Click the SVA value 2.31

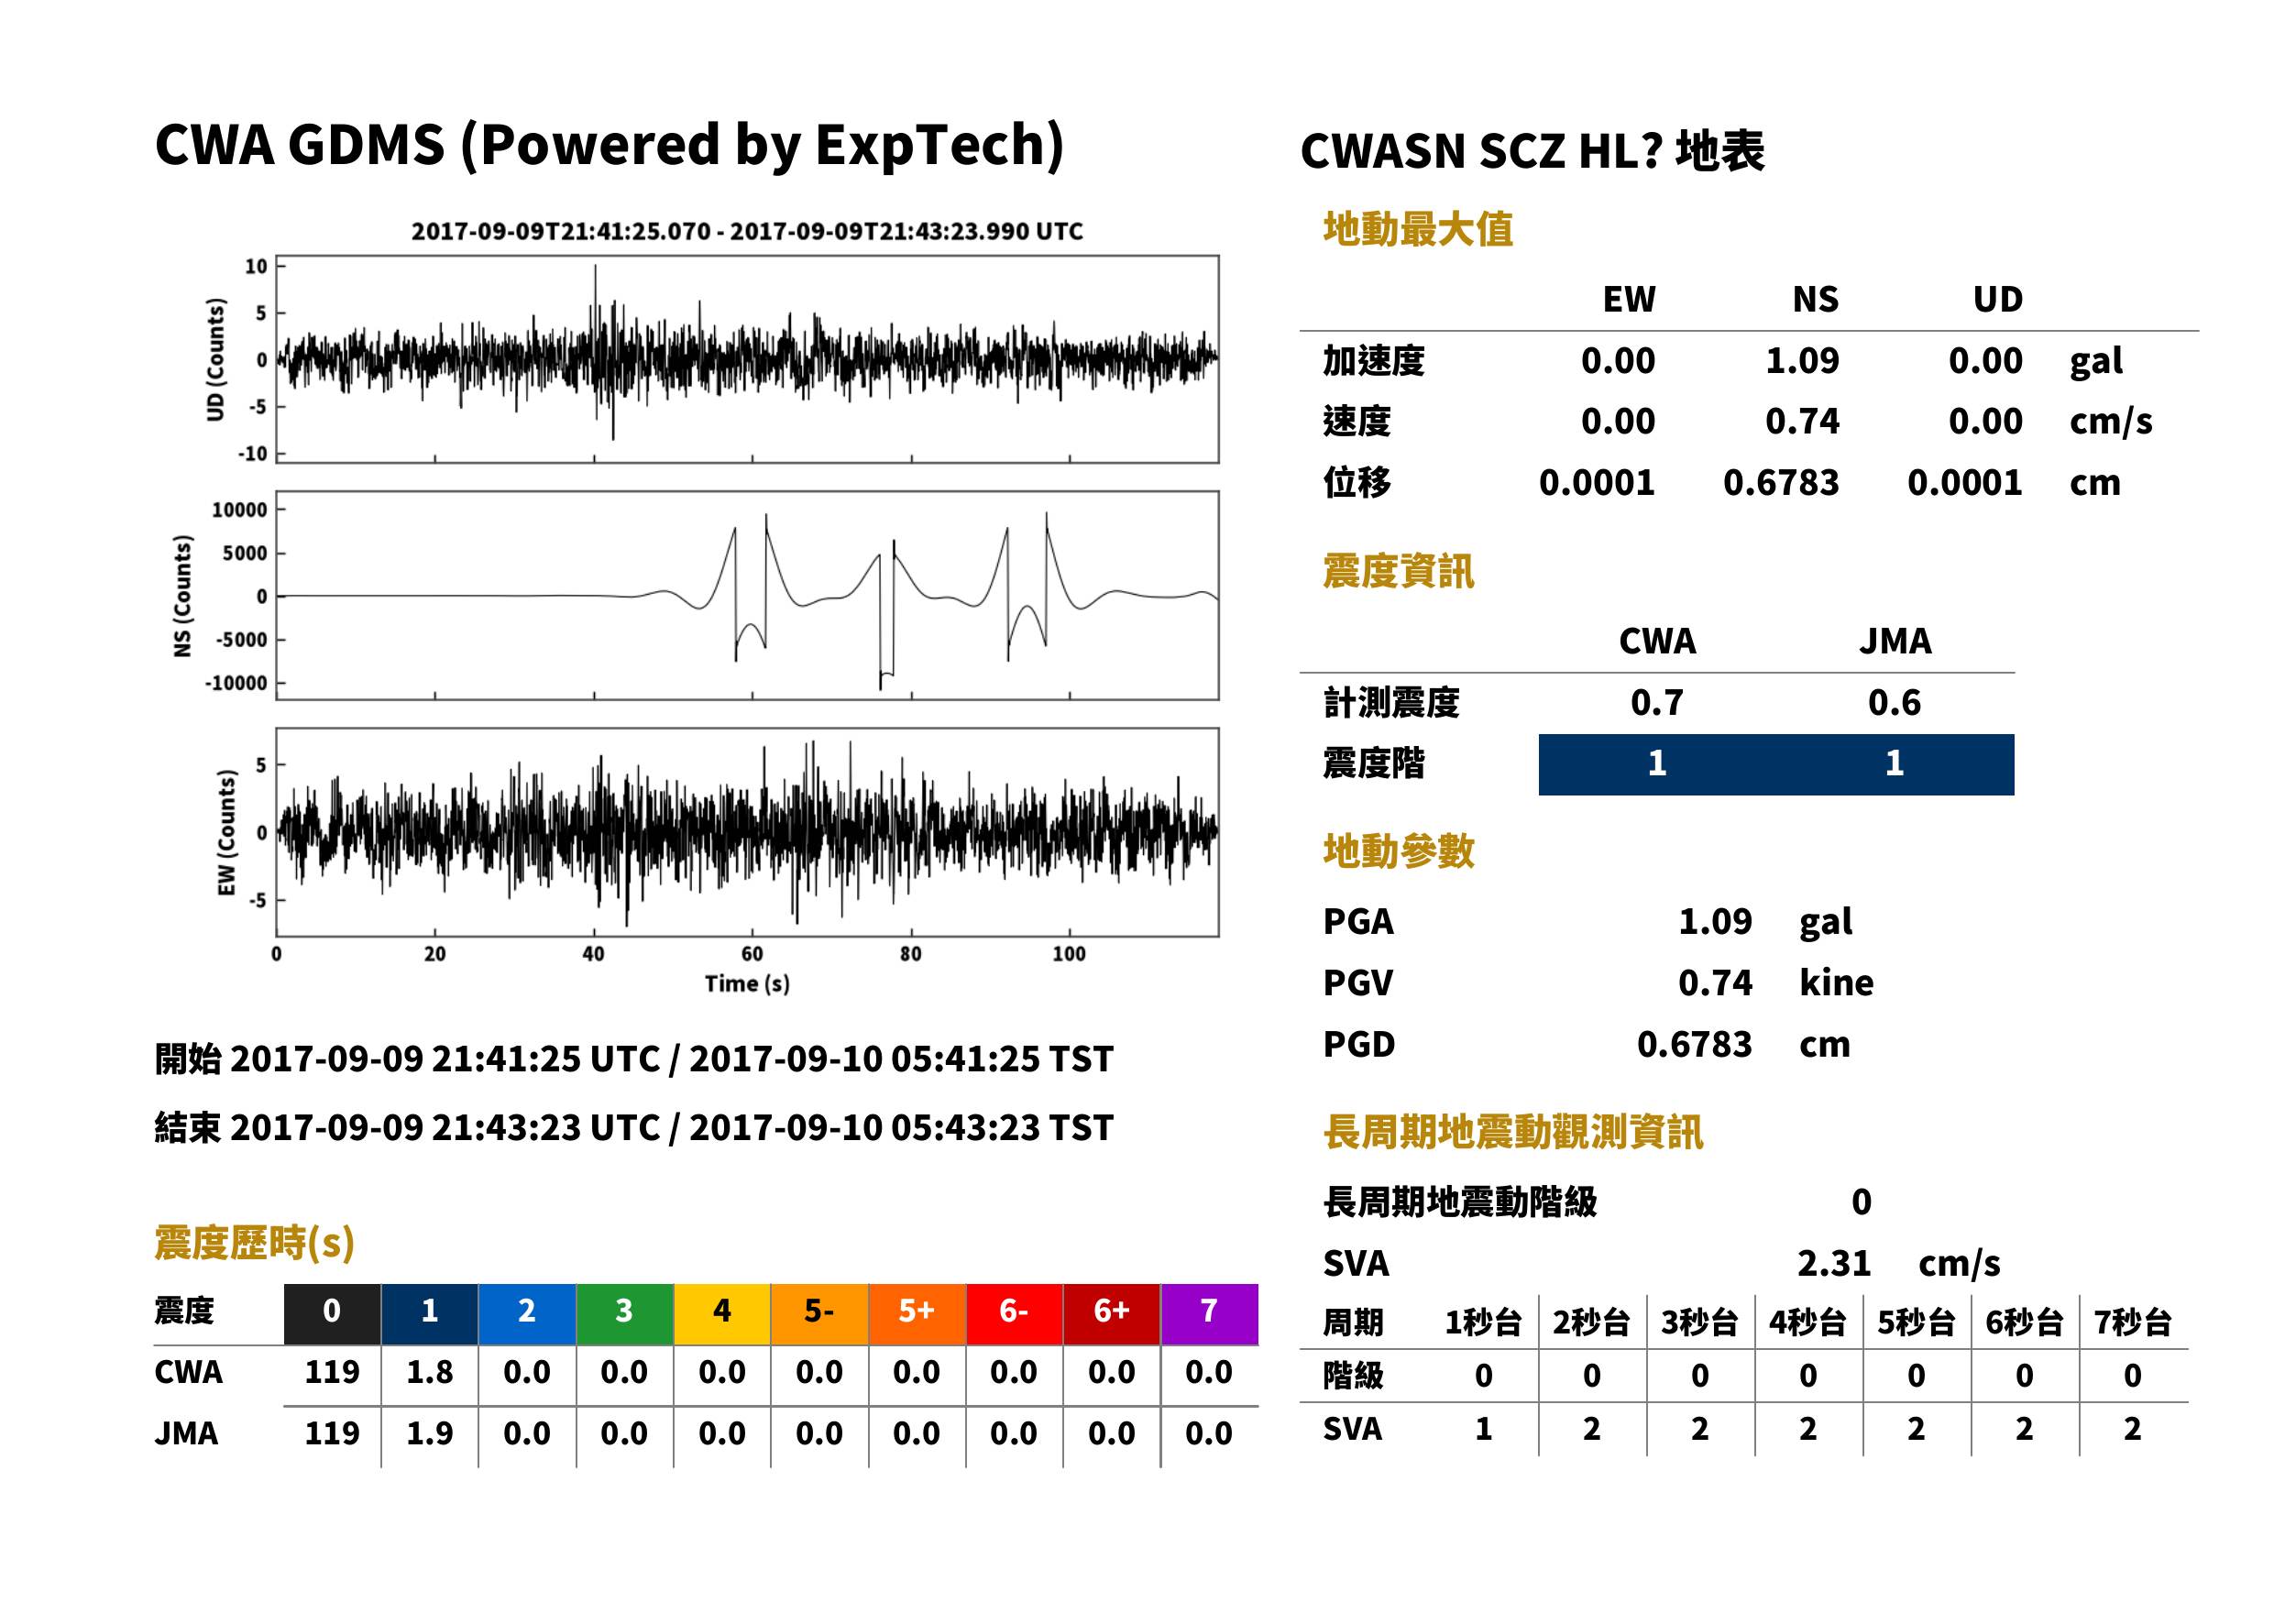1834,1263
